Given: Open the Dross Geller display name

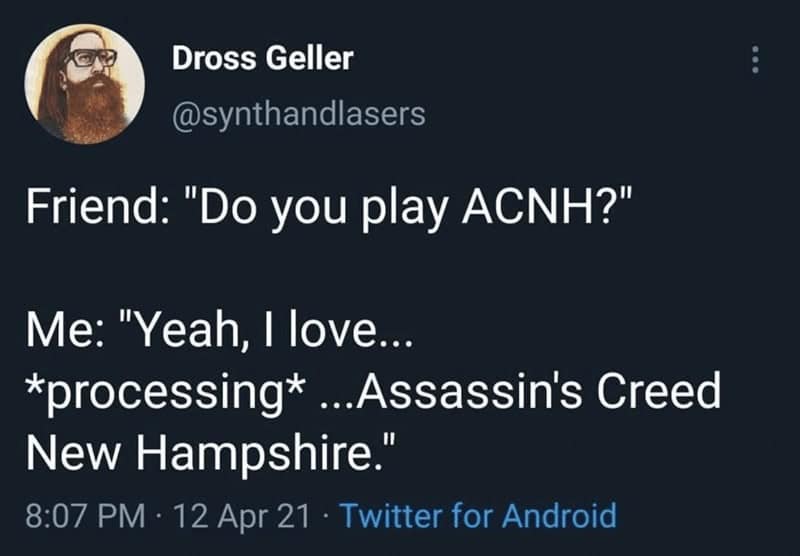Looking at the screenshot, I should [263, 59].
